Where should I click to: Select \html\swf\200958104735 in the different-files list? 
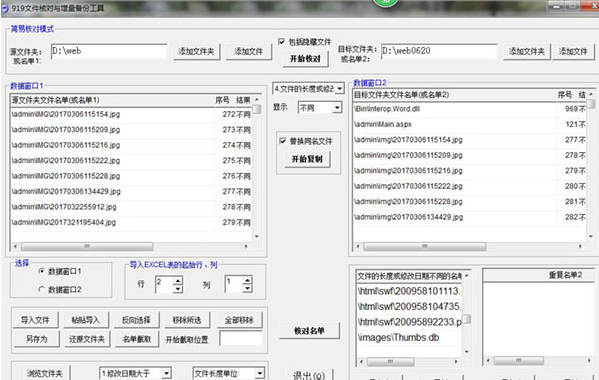pyautogui.click(x=409, y=306)
